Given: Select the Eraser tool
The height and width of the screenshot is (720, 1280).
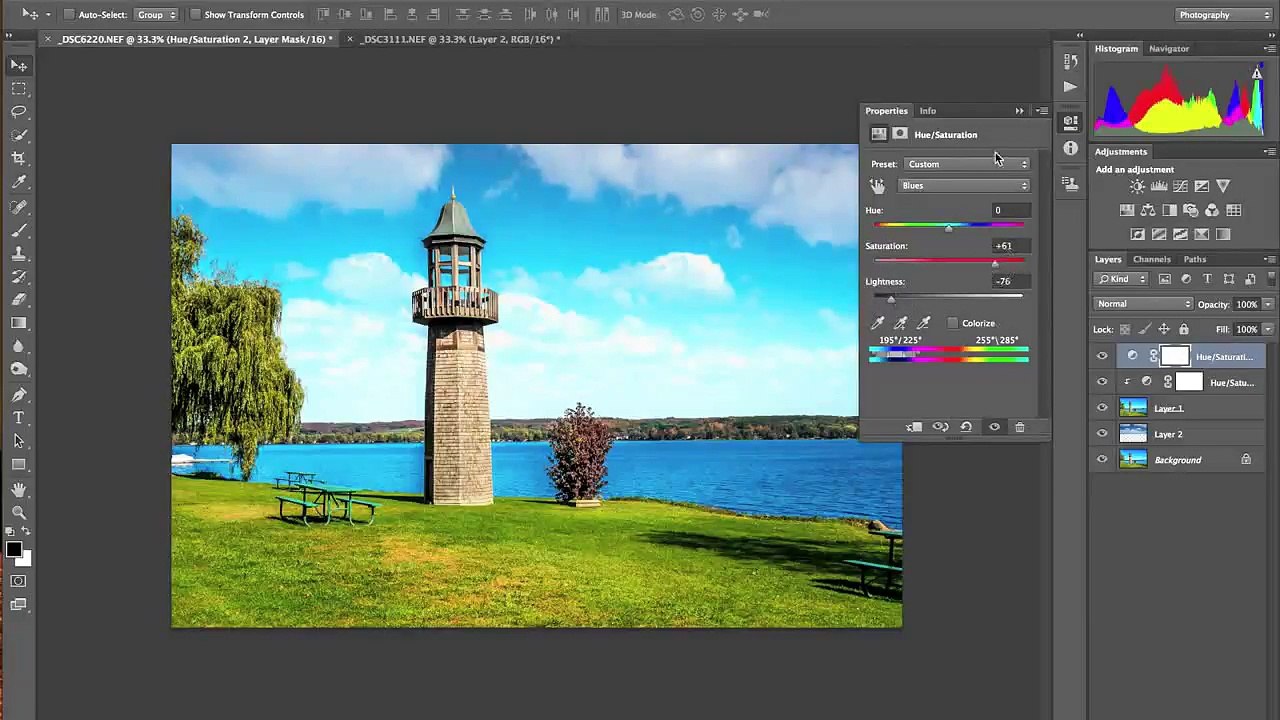Looking at the screenshot, I should click(x=19, y=299).
